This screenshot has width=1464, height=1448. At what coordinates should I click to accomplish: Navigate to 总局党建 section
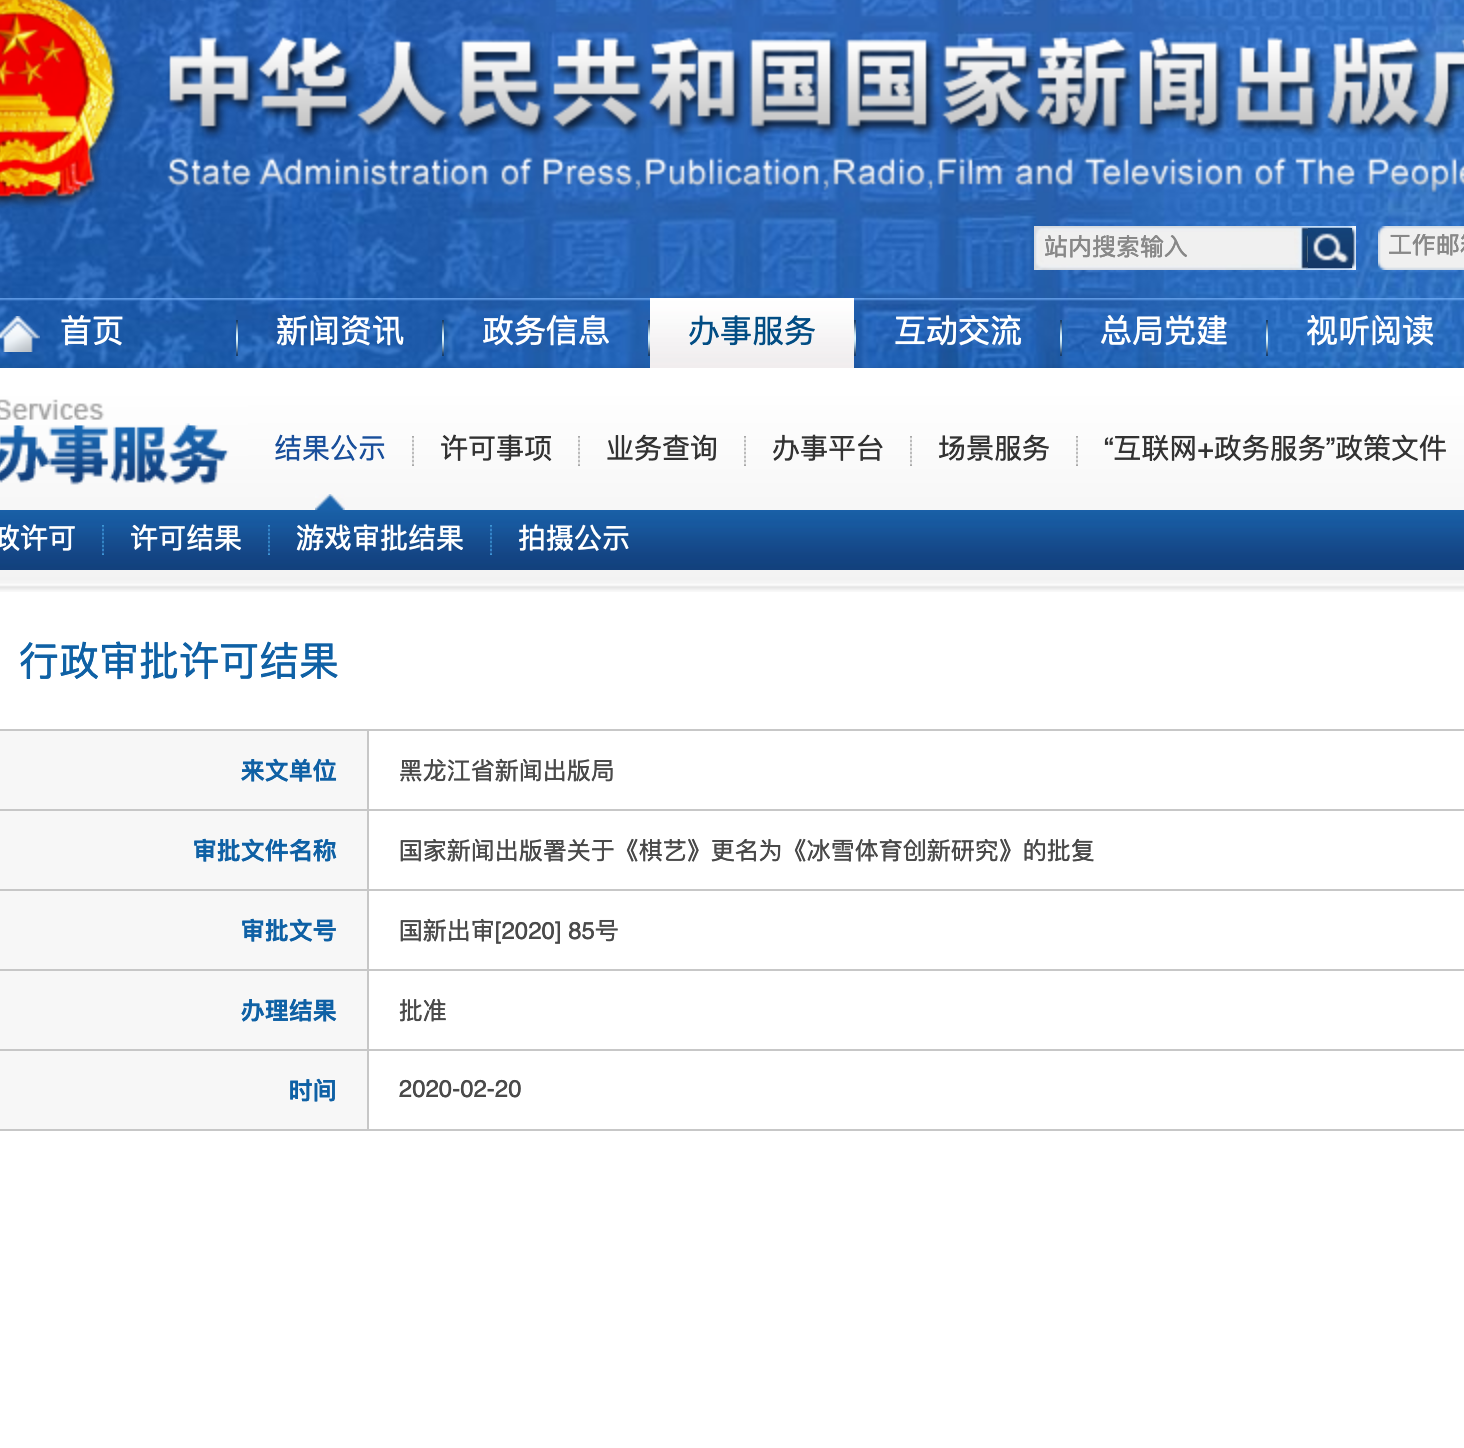click(x=1164, y=331)
